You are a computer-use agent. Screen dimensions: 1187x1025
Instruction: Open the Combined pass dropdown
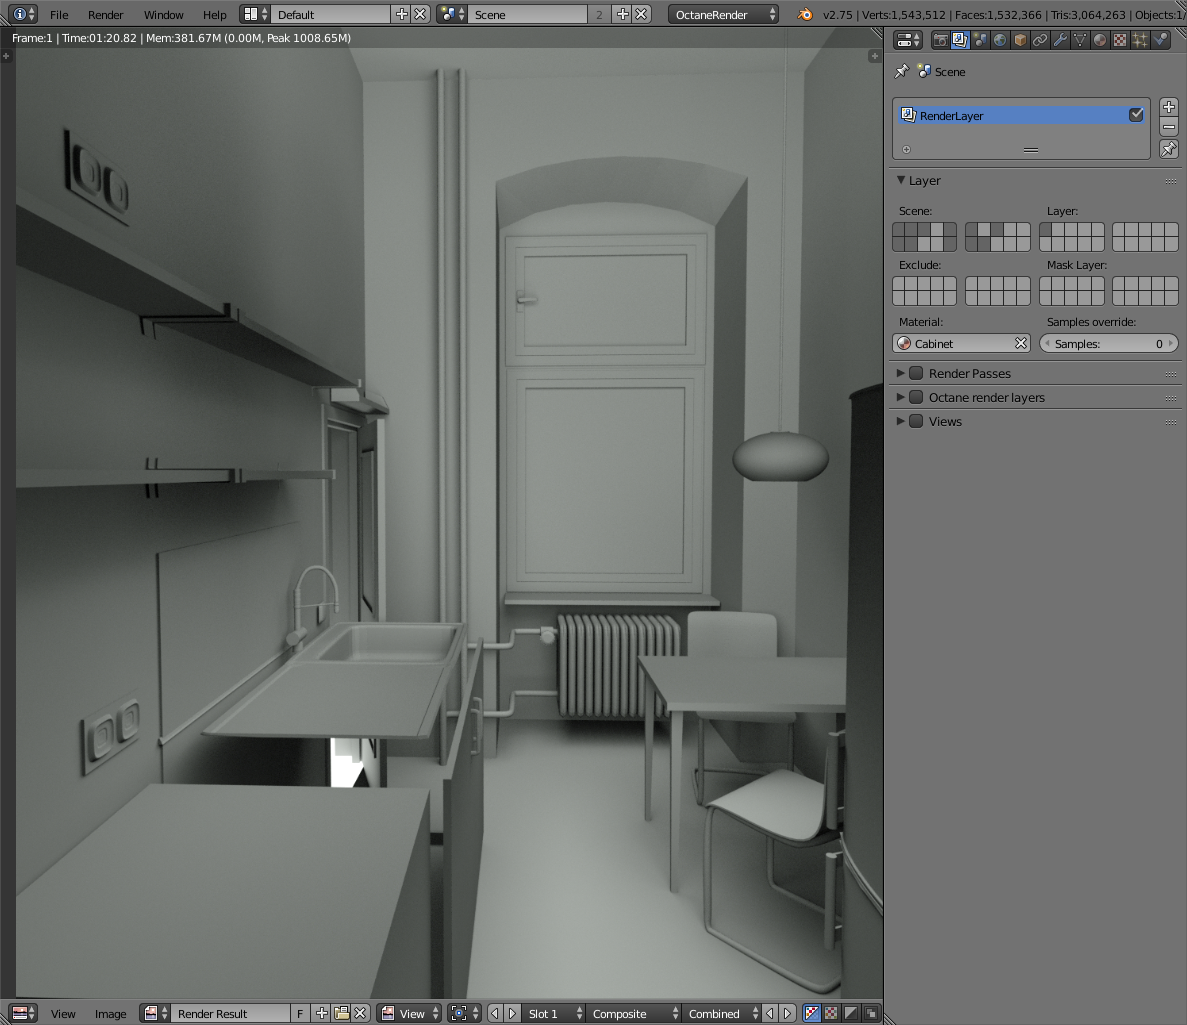721,1013
